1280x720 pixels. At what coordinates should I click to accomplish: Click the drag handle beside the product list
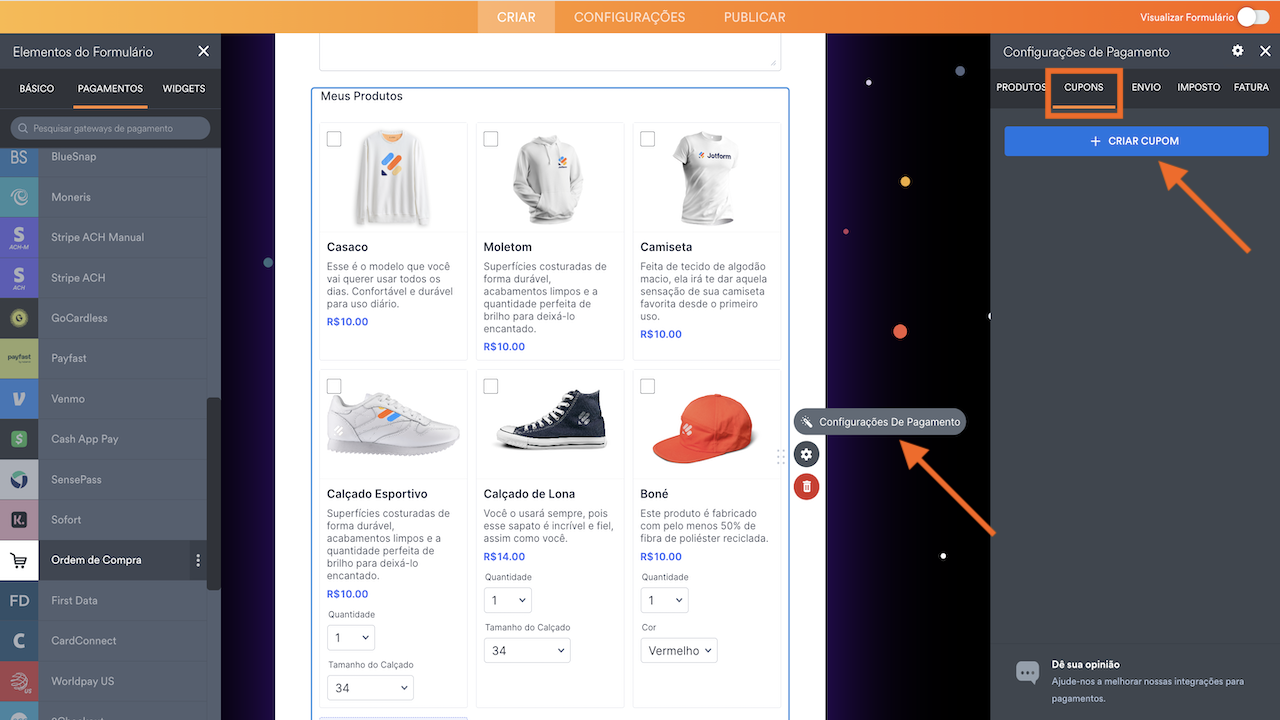coord(781,456)
